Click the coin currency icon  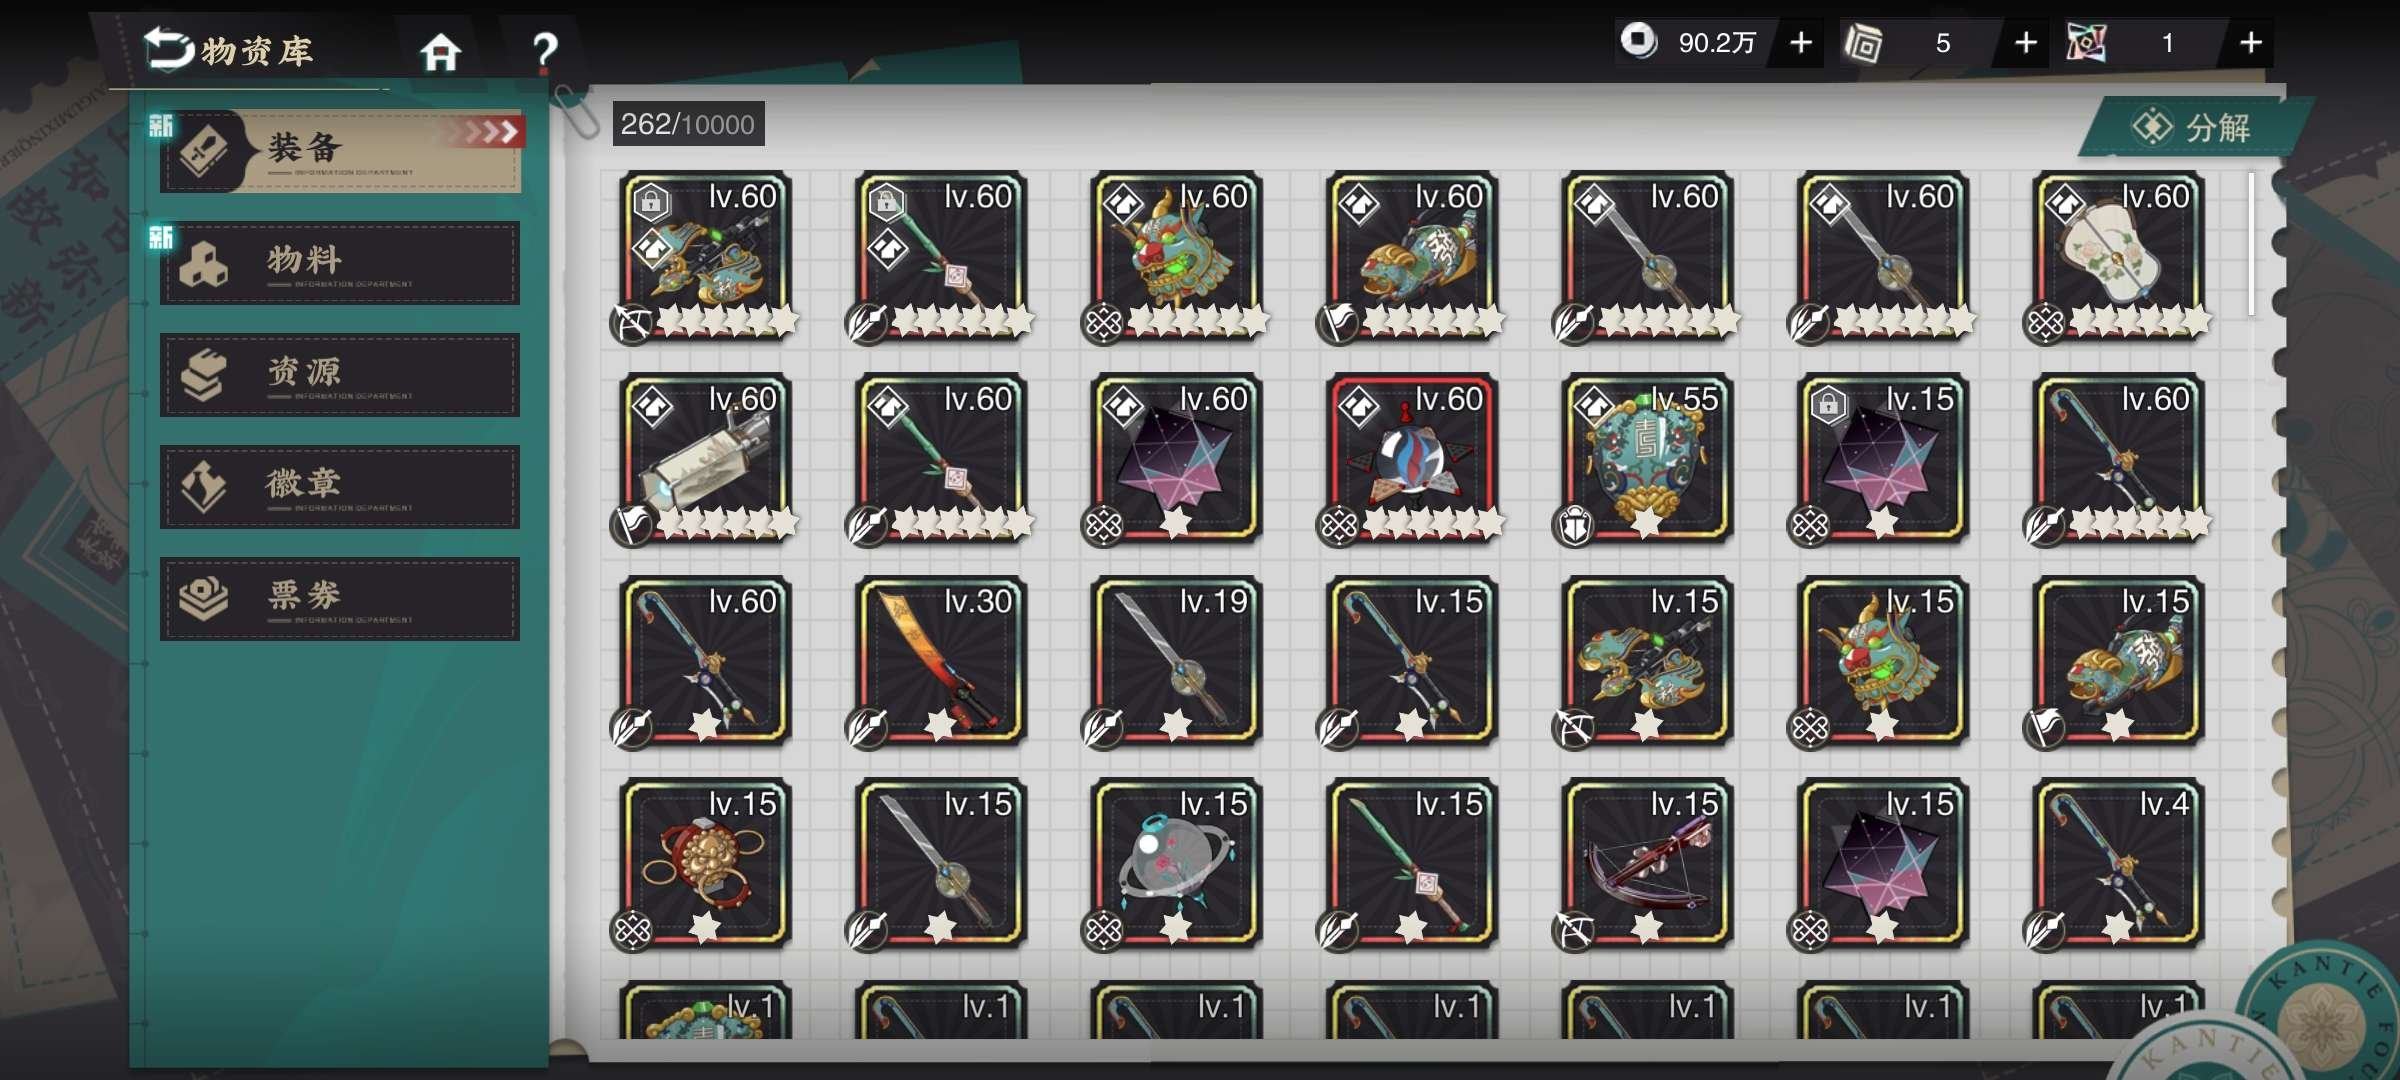click(x=1639, y=42)
